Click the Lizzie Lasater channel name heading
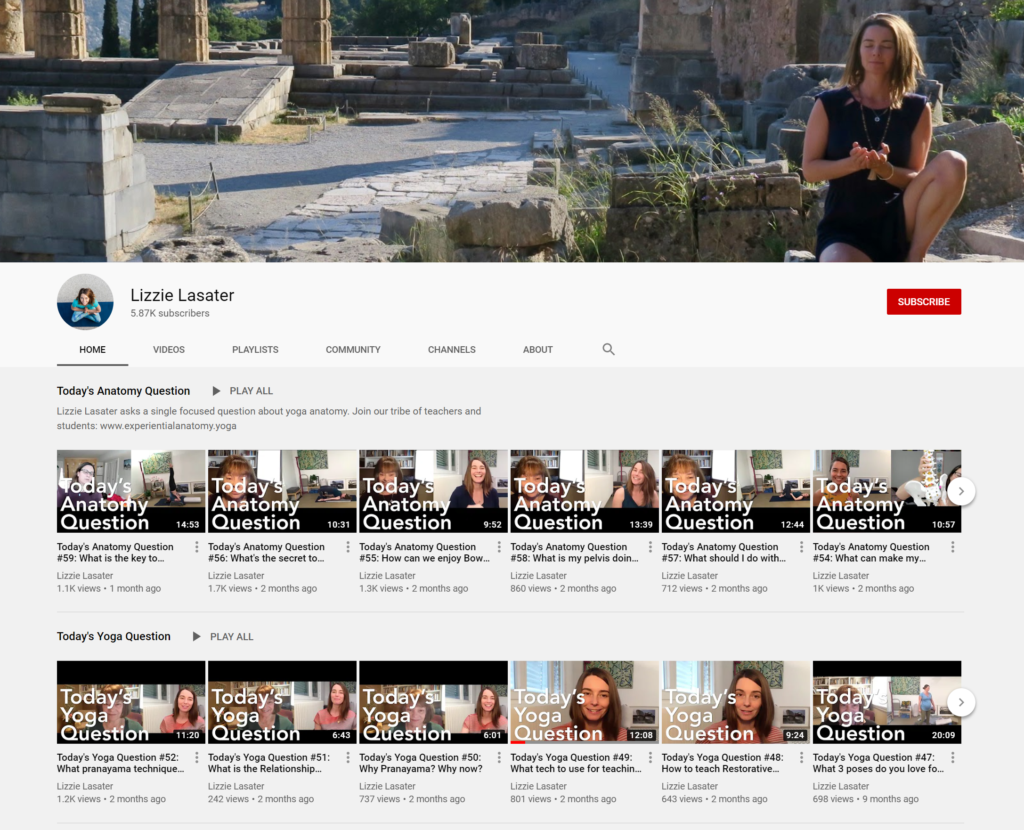This screenshot has height=830, width=1024. 182,295
